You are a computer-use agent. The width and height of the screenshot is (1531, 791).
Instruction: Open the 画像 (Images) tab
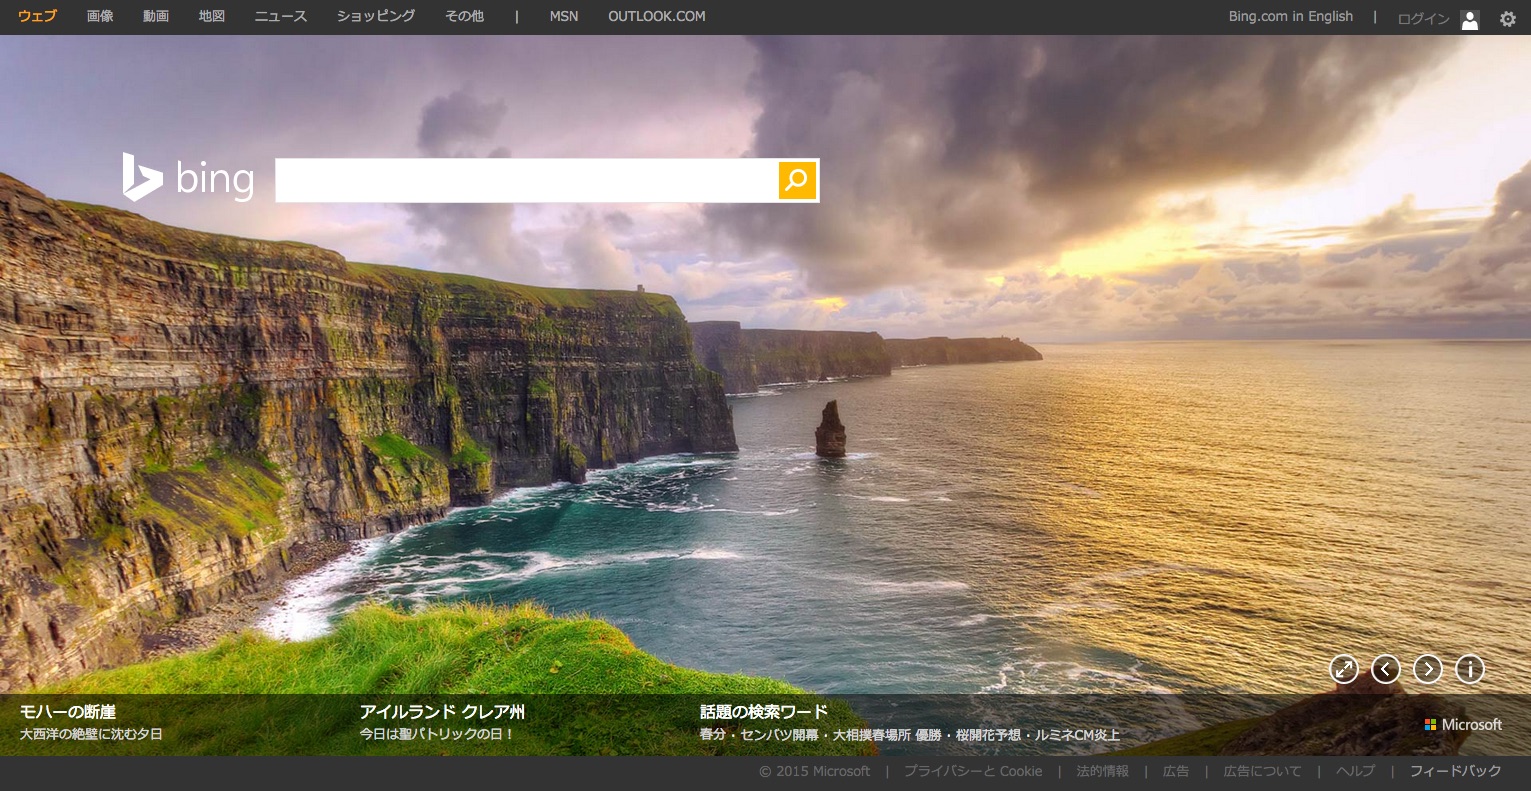[x=100, y=17]
